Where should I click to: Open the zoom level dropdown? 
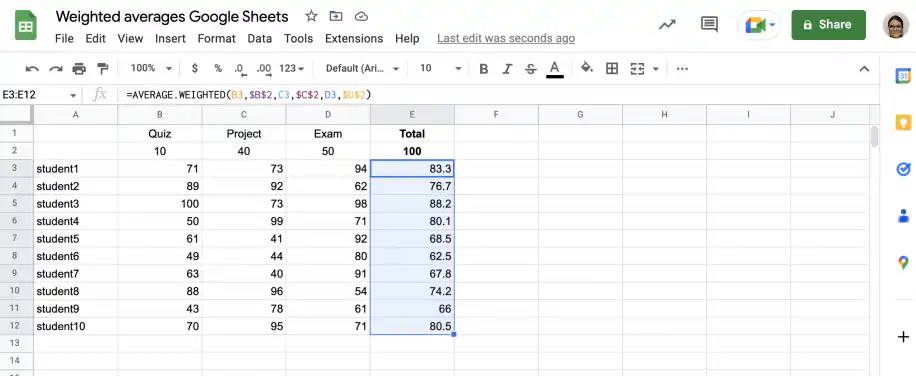151,68
